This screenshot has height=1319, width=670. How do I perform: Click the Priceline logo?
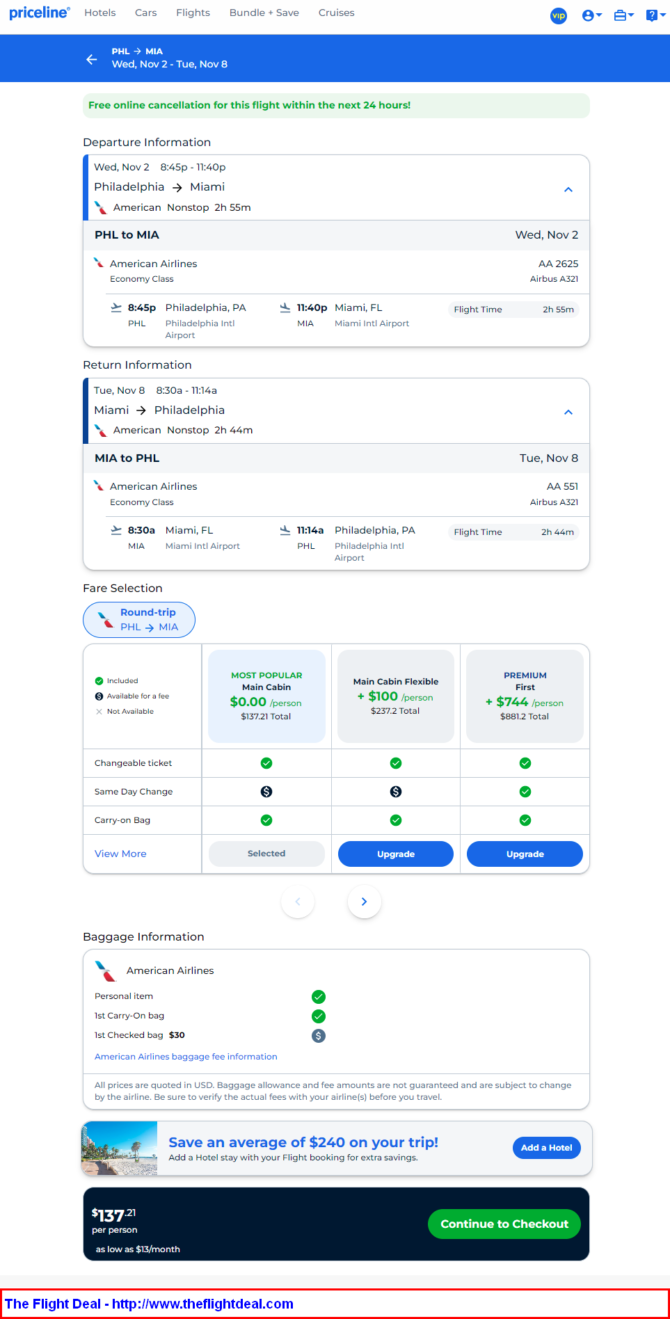tap(40, 13)
